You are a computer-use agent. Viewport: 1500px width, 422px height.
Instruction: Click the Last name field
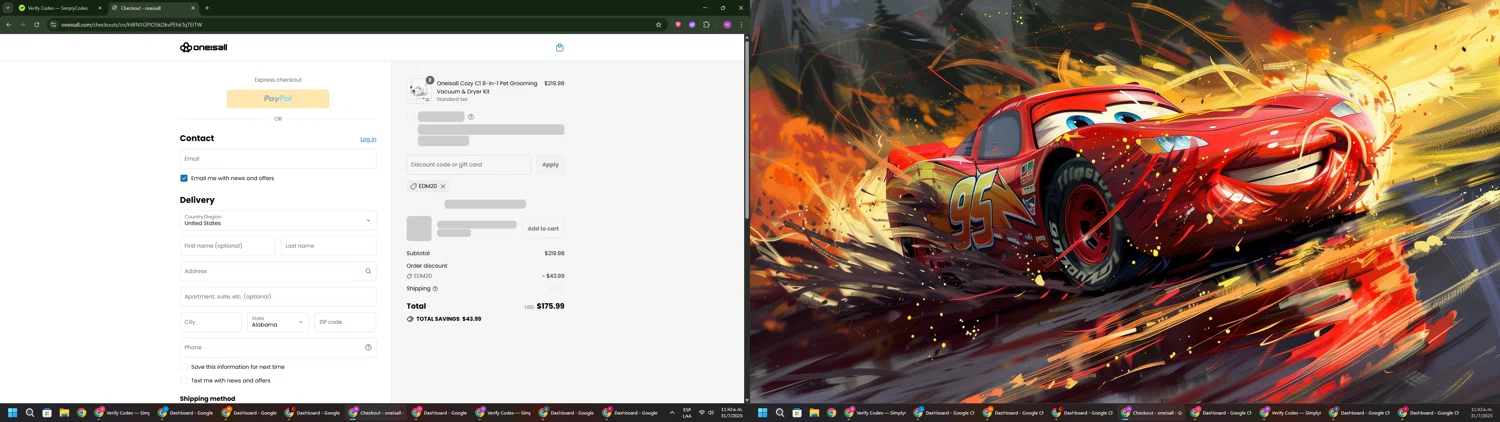(x=329, y=246)
